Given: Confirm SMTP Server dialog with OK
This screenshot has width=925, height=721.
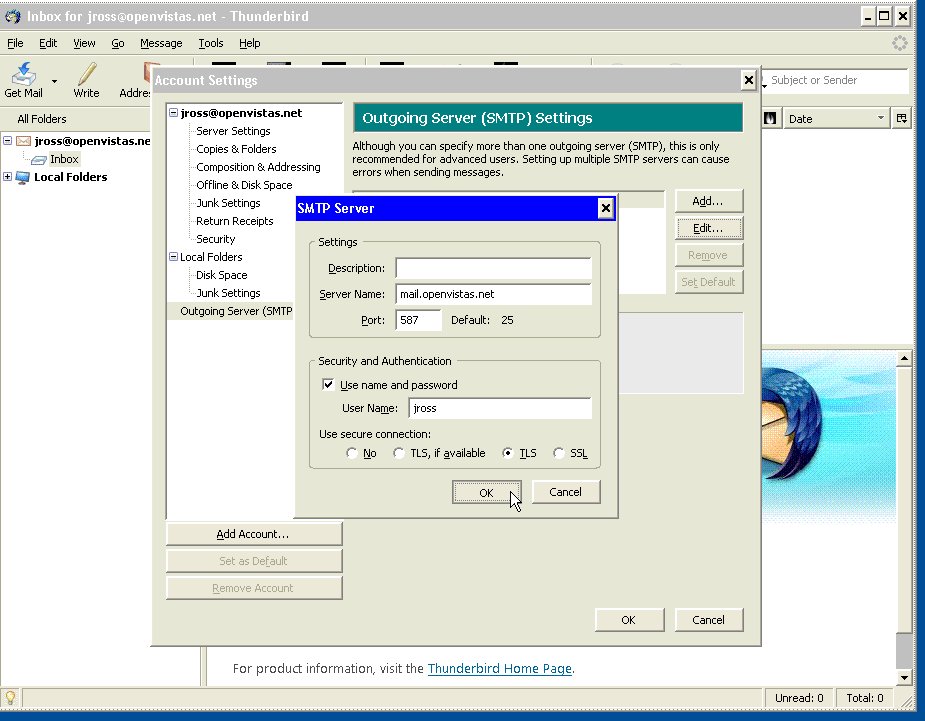Looking at the screenshot, I should (x=487, y=492).
